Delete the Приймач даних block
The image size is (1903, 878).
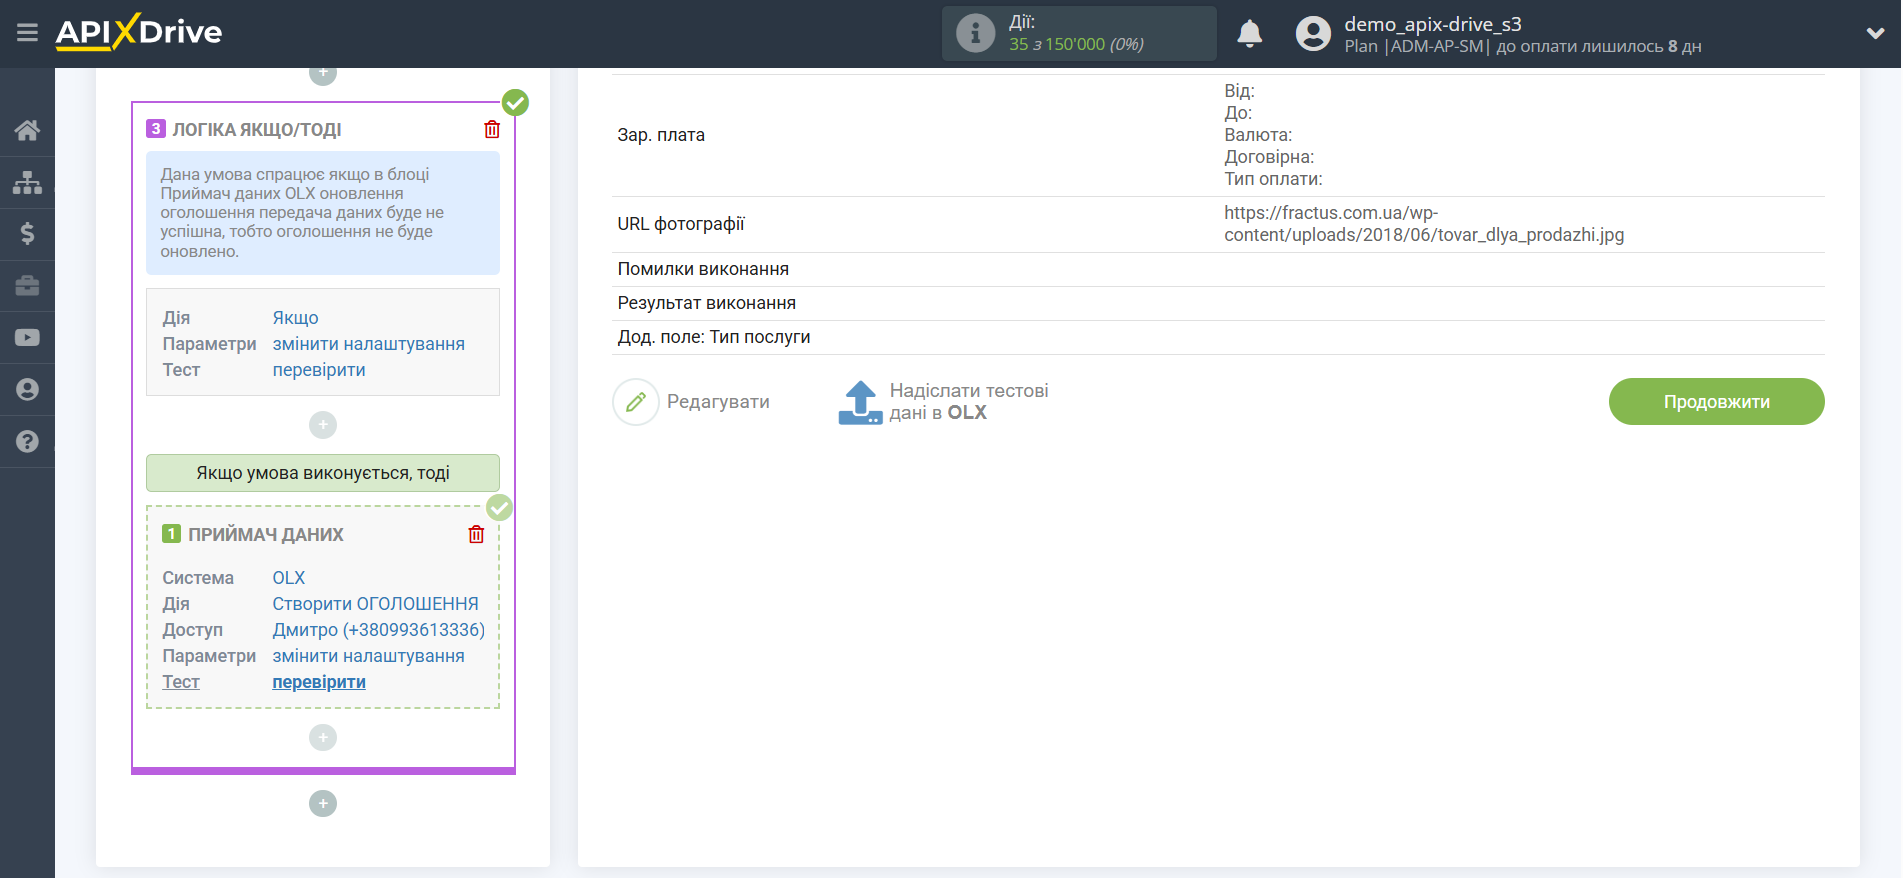point(476,534)
